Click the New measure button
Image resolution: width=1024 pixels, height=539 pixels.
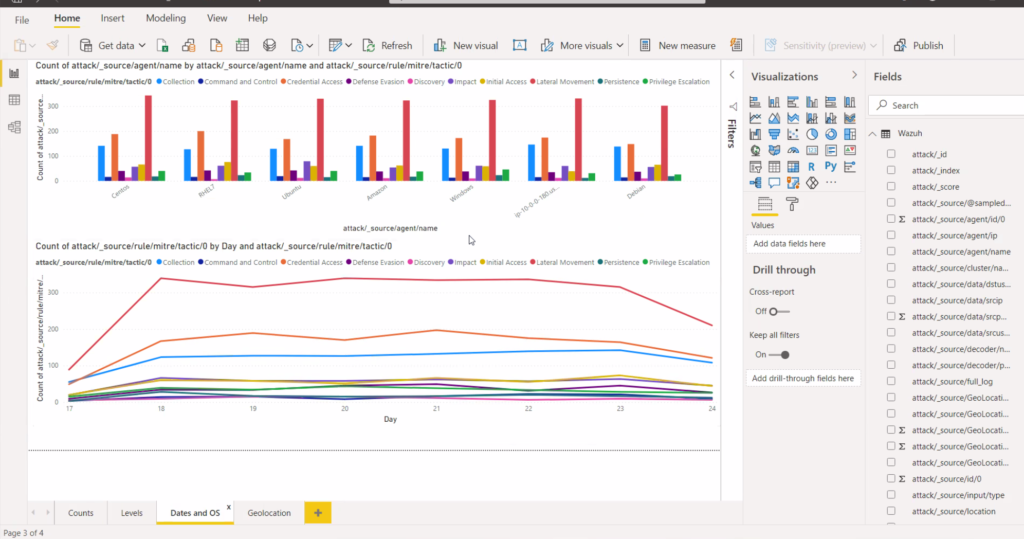677,46
